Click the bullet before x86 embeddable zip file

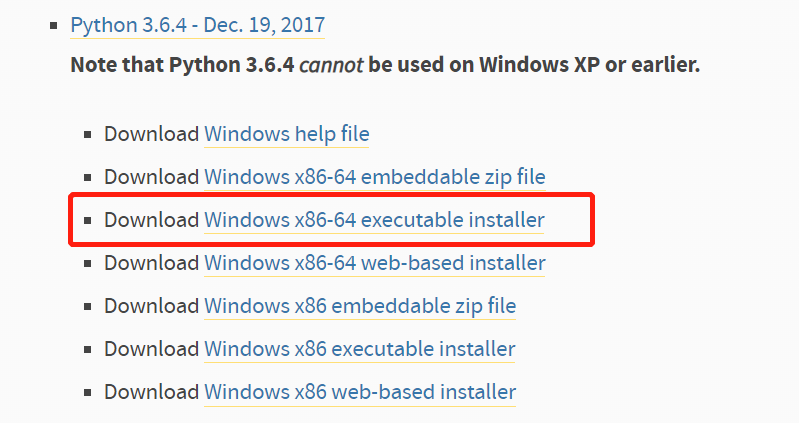tap(88, 306)
